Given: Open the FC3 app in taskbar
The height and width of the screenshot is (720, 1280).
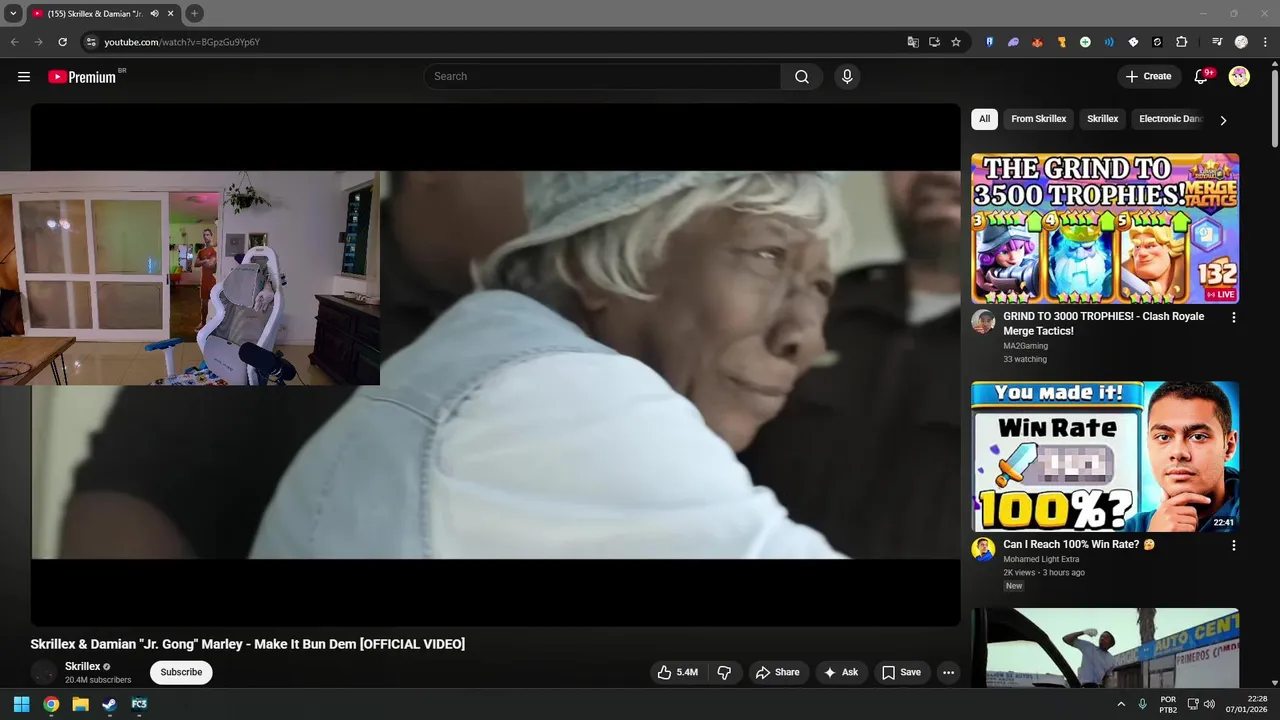Looking at the screenshot, I should coord(139,704).
